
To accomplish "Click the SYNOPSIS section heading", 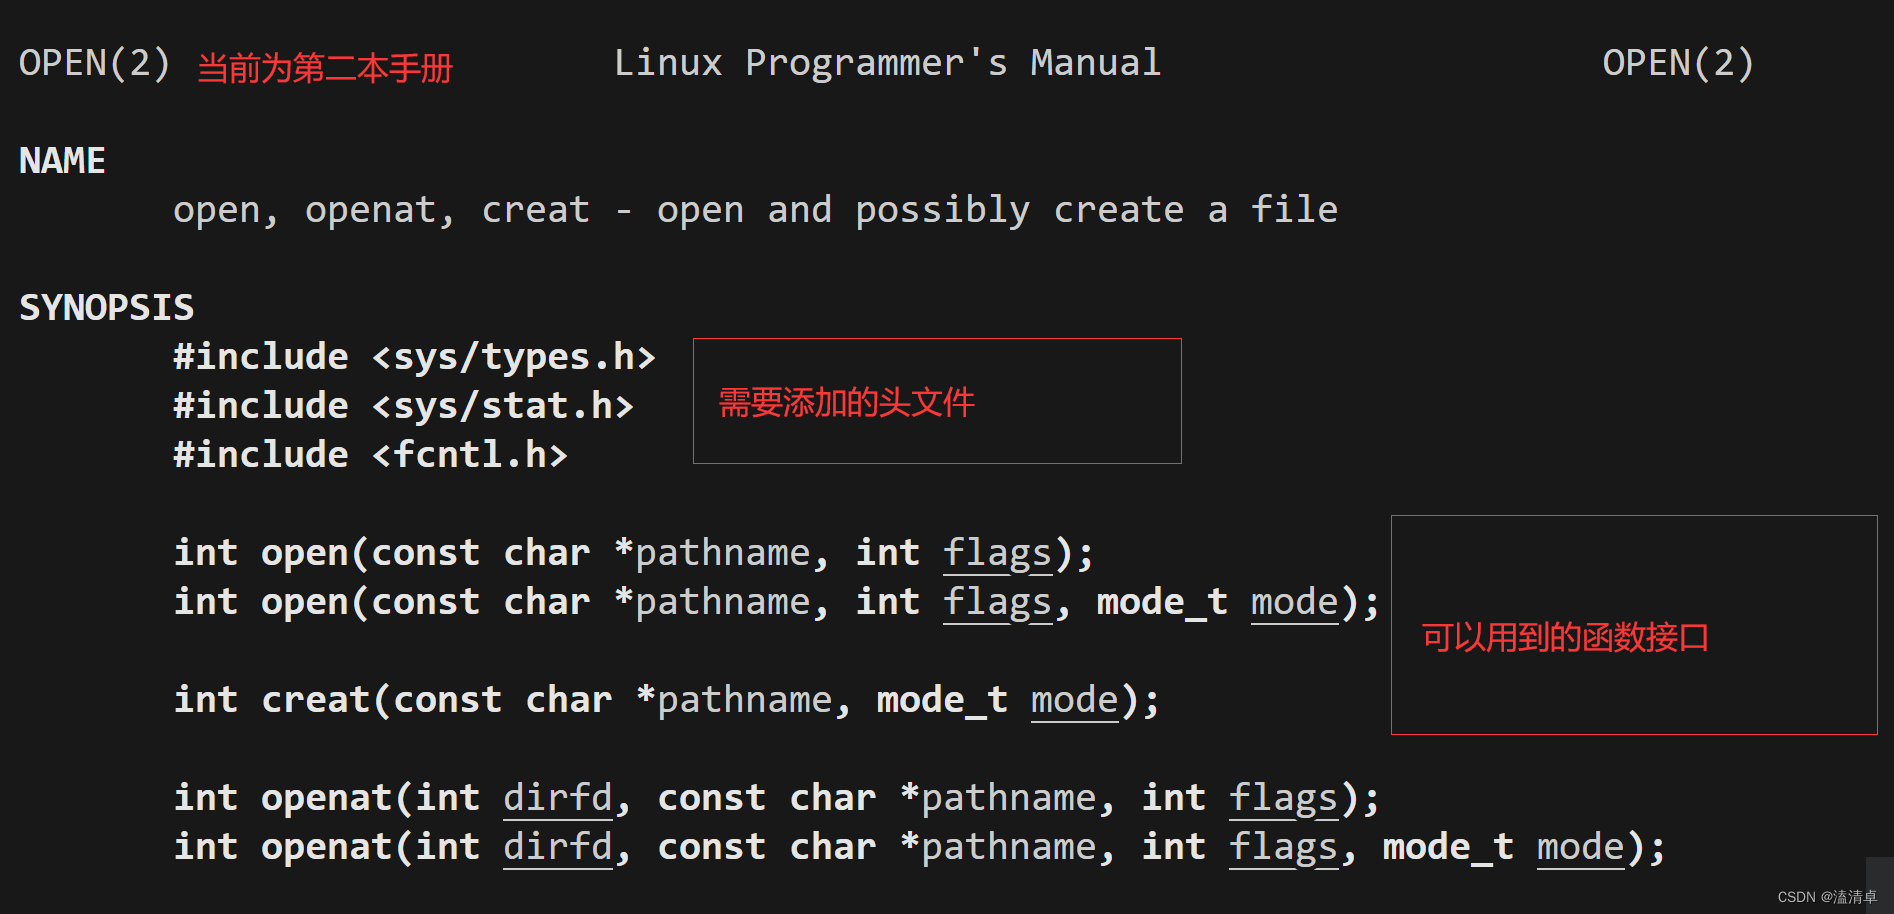I will coord(107,308).
